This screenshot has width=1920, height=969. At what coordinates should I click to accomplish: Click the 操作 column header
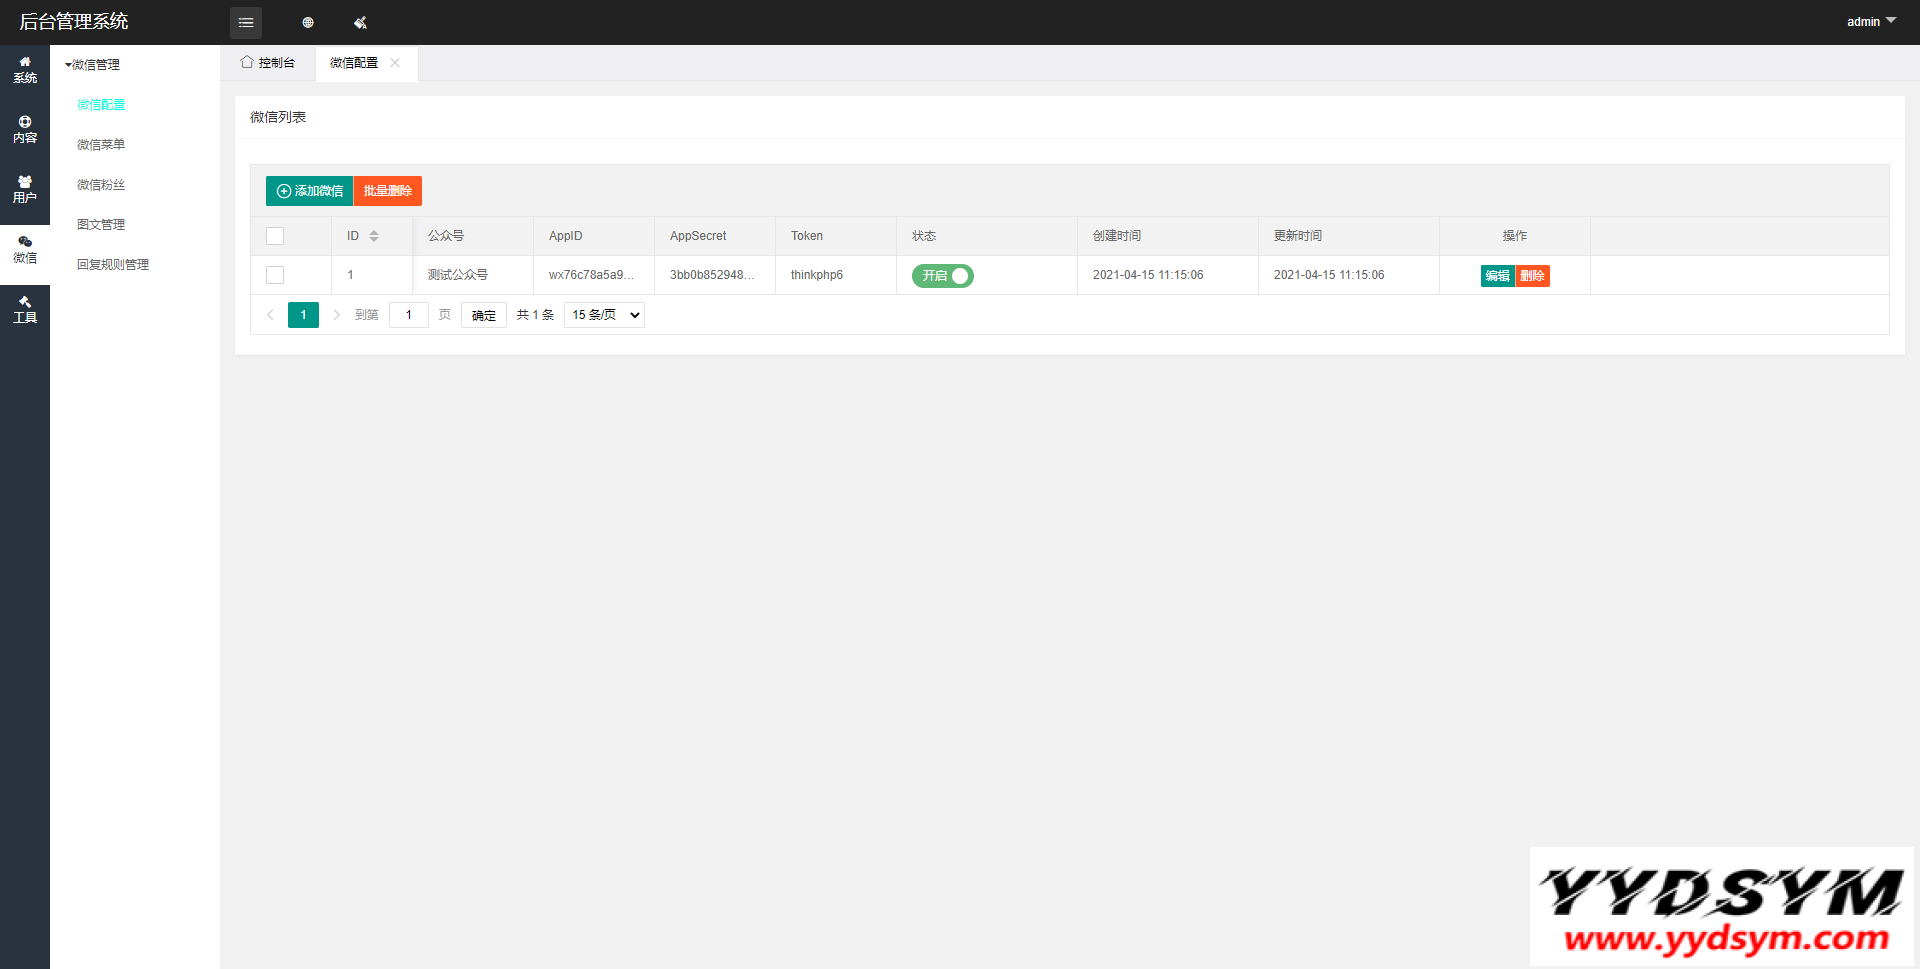[x=1515, y=236]
